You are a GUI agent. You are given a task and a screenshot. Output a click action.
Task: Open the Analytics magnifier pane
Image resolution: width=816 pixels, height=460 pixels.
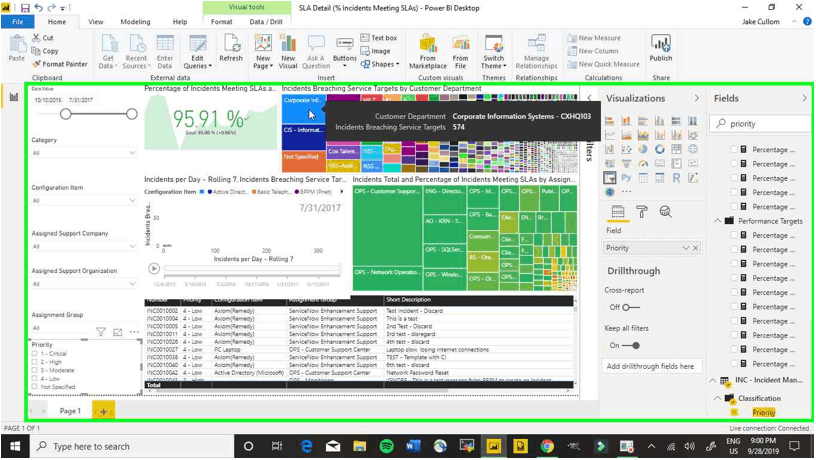click(665, 211)
